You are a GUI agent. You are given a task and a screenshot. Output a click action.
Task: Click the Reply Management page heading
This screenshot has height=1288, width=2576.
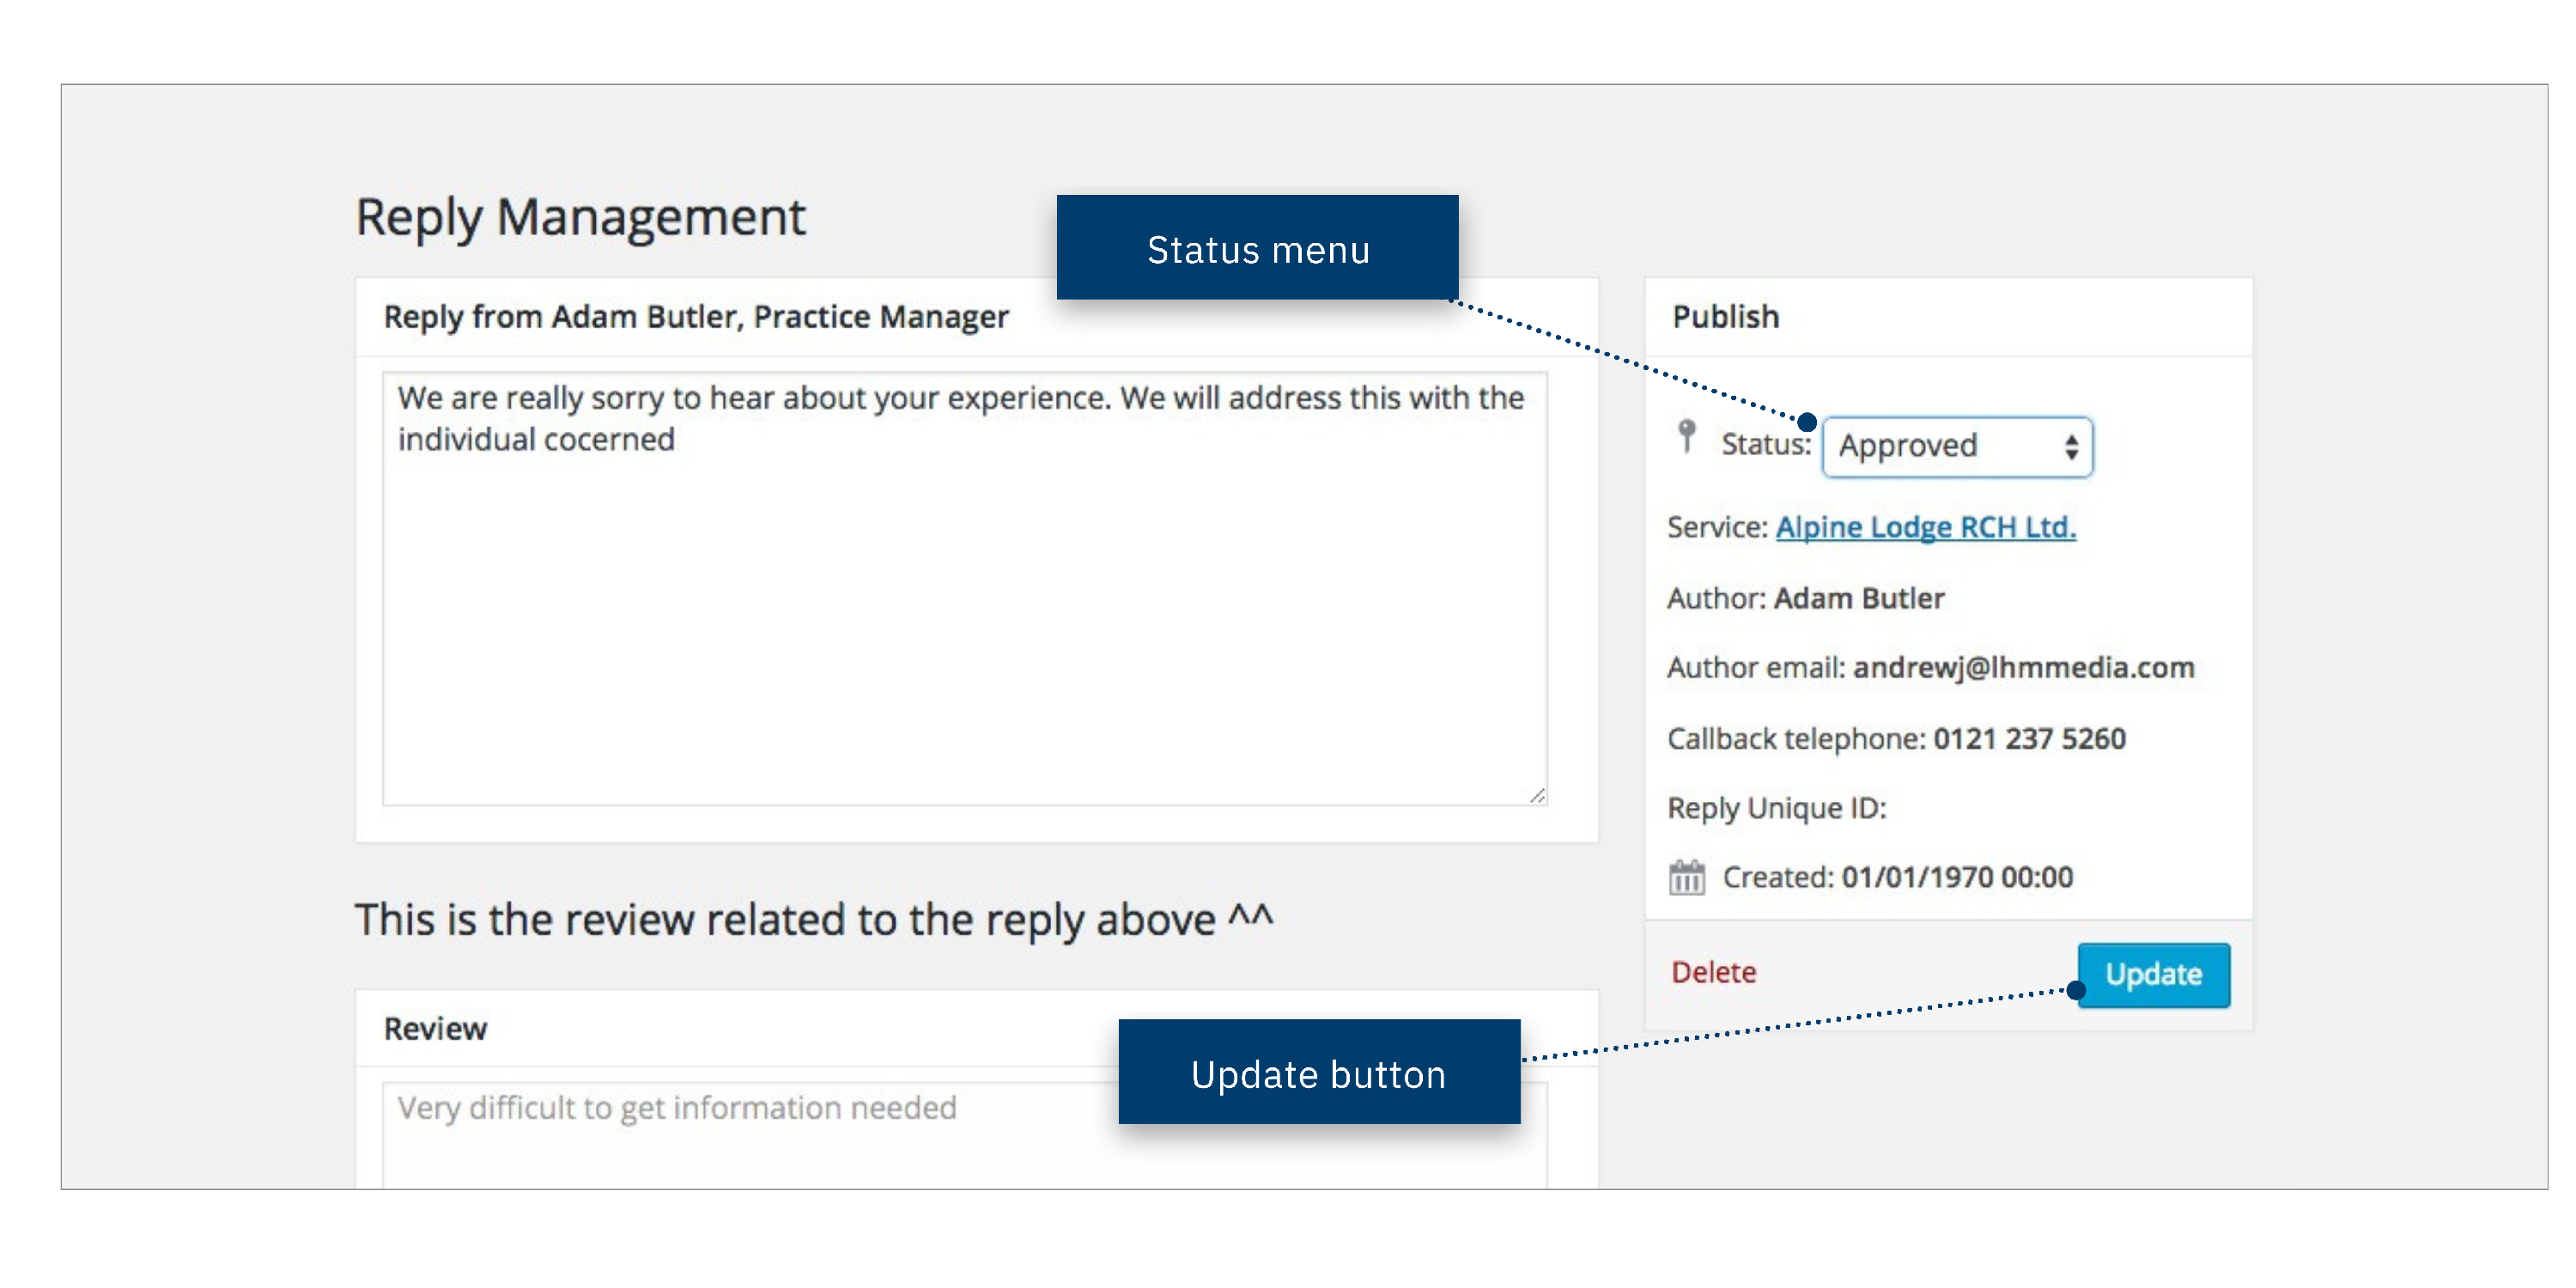(x=580, y=217)
